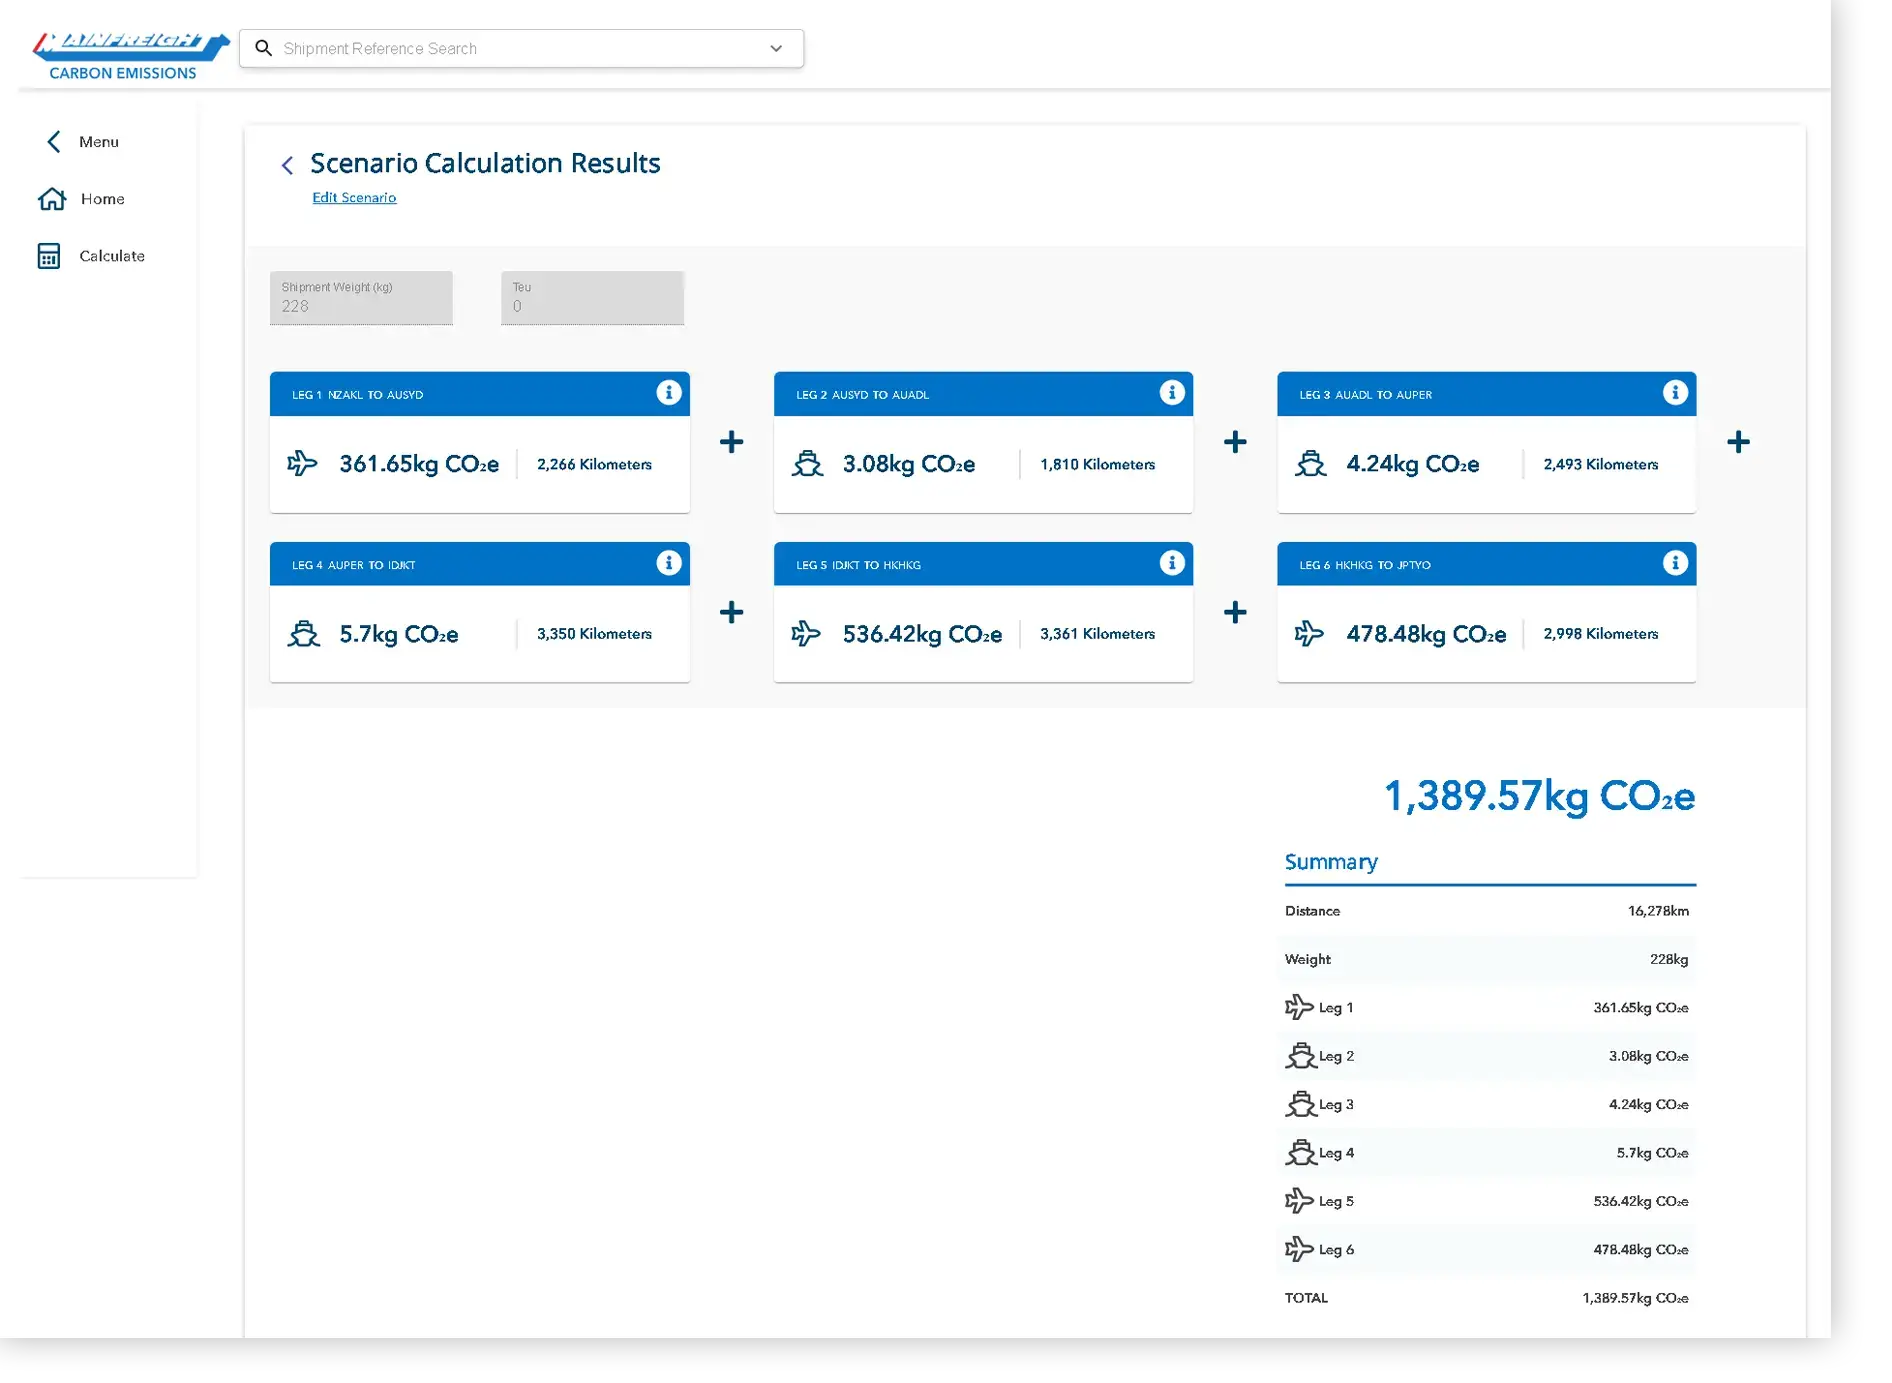Screen dimensions: 1892x1383
Task: Focus the Shipment Reference Search field
Action: (x=521, y=48)
